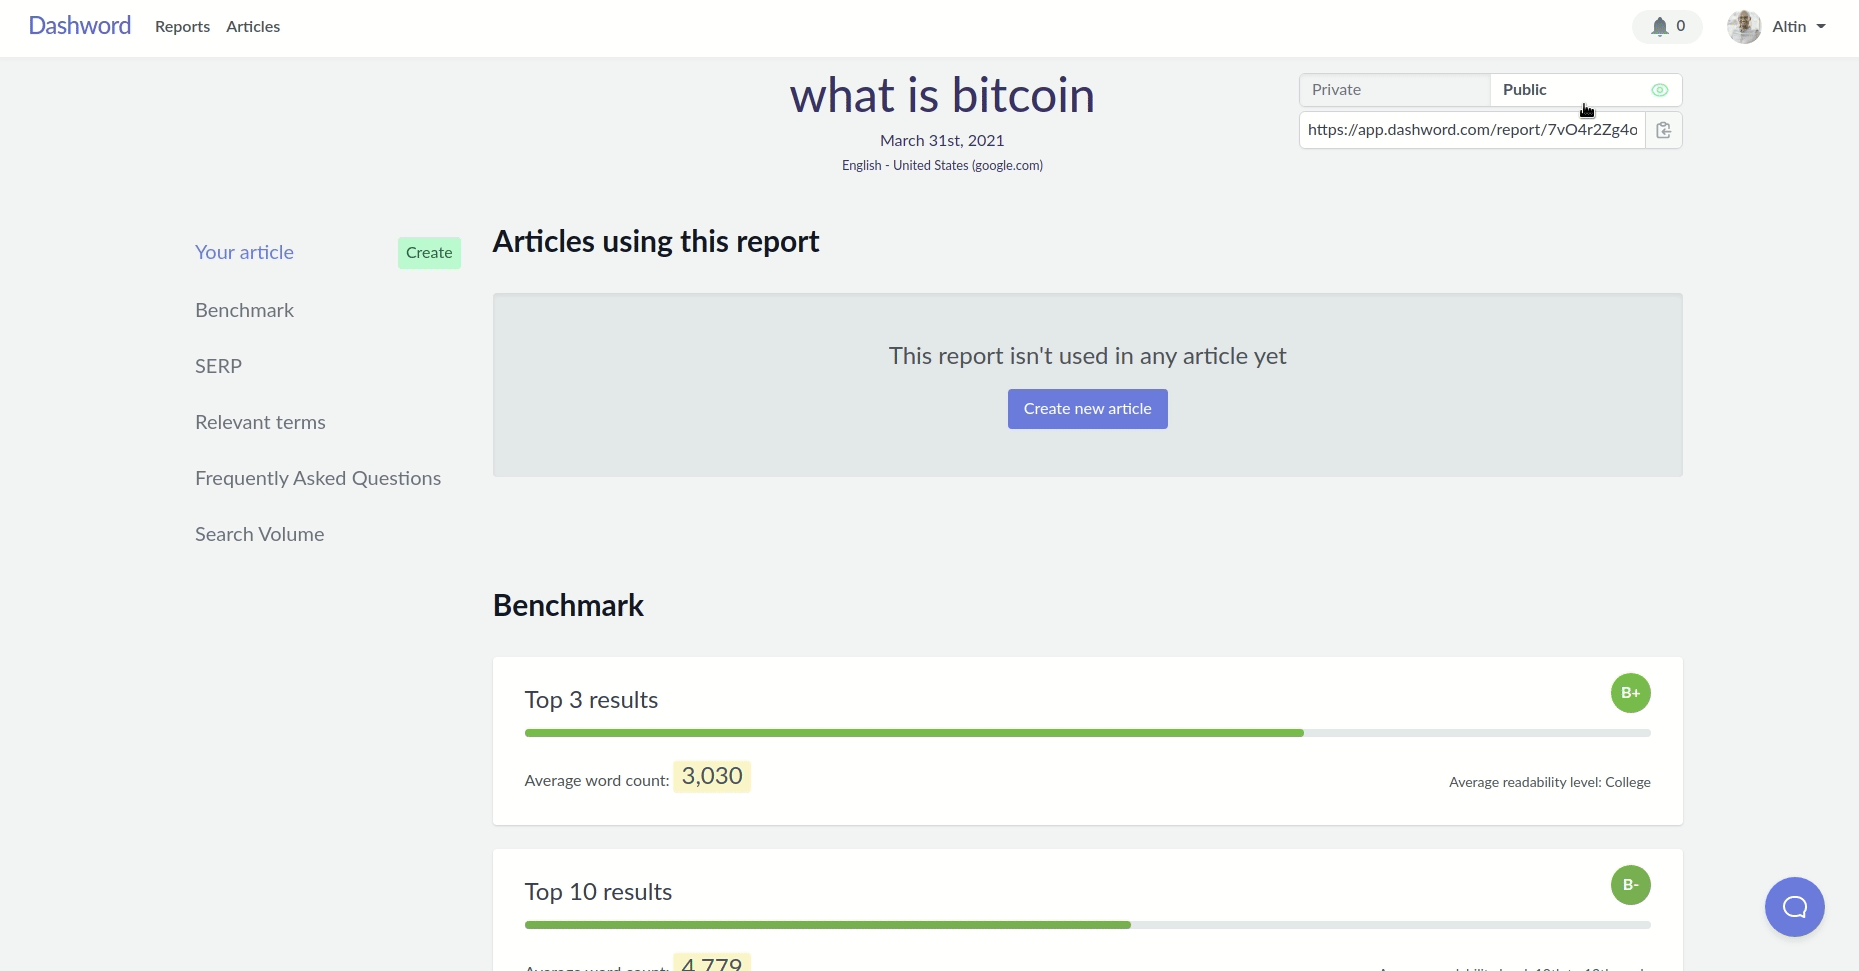Click the Dashword logo
The height and width of the screenshot is (971, 1859).
point(80,26)
